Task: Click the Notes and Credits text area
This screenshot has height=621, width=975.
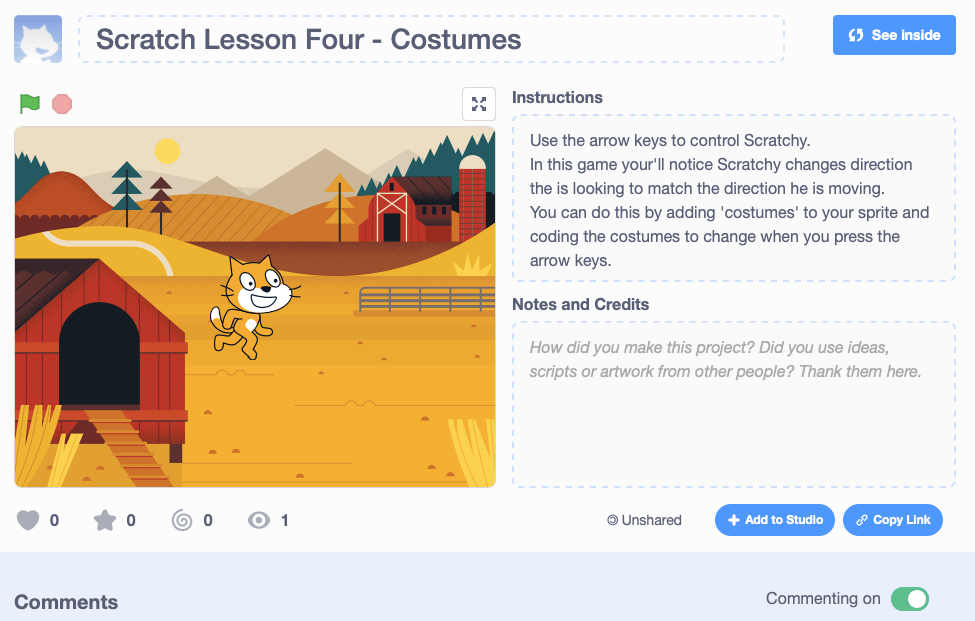Action: pyautogui.click(x=733, y=403)
